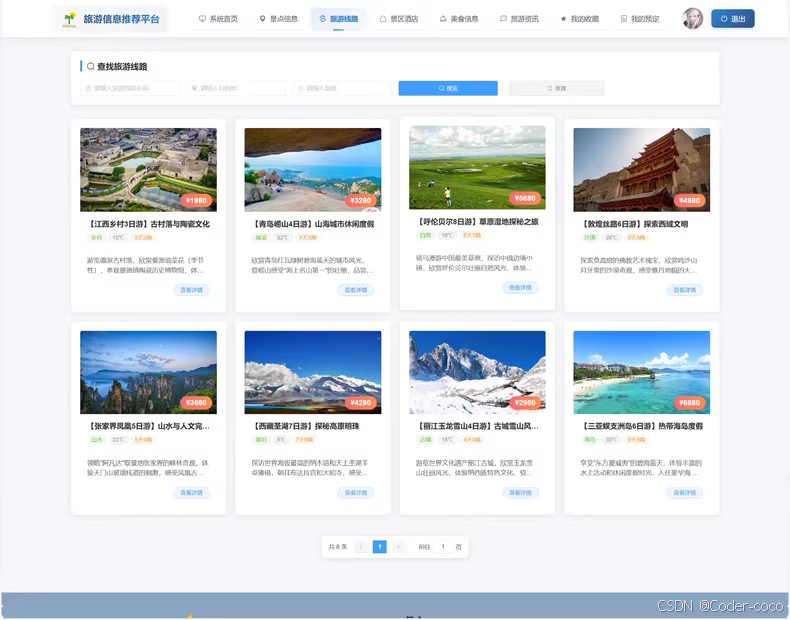Image resolution: width=790 pixels, height=620 pixels.
Task: Click the title 【江西乡村3日游】古村落与陶瓷文化
Action: [x=148, y=224]
